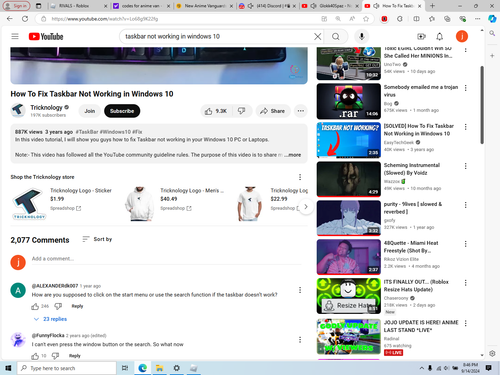Open purity - 9lives slowed thumbnail
500x375 pixels.
coord(349,218)
